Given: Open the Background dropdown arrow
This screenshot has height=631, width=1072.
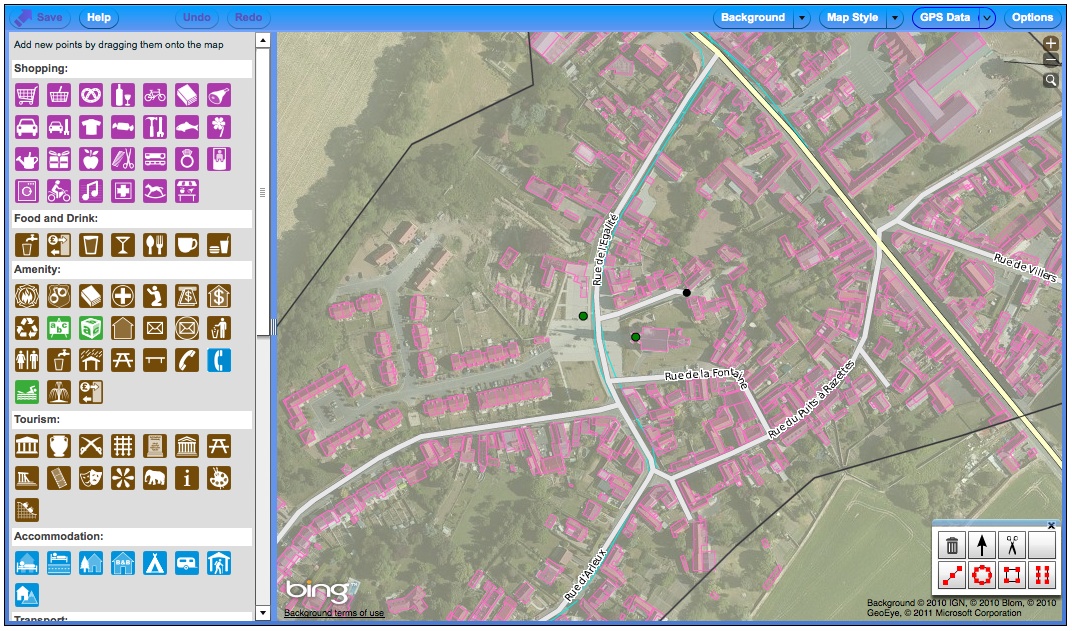Looking at the screenshot, I should [x=802, y=18].
